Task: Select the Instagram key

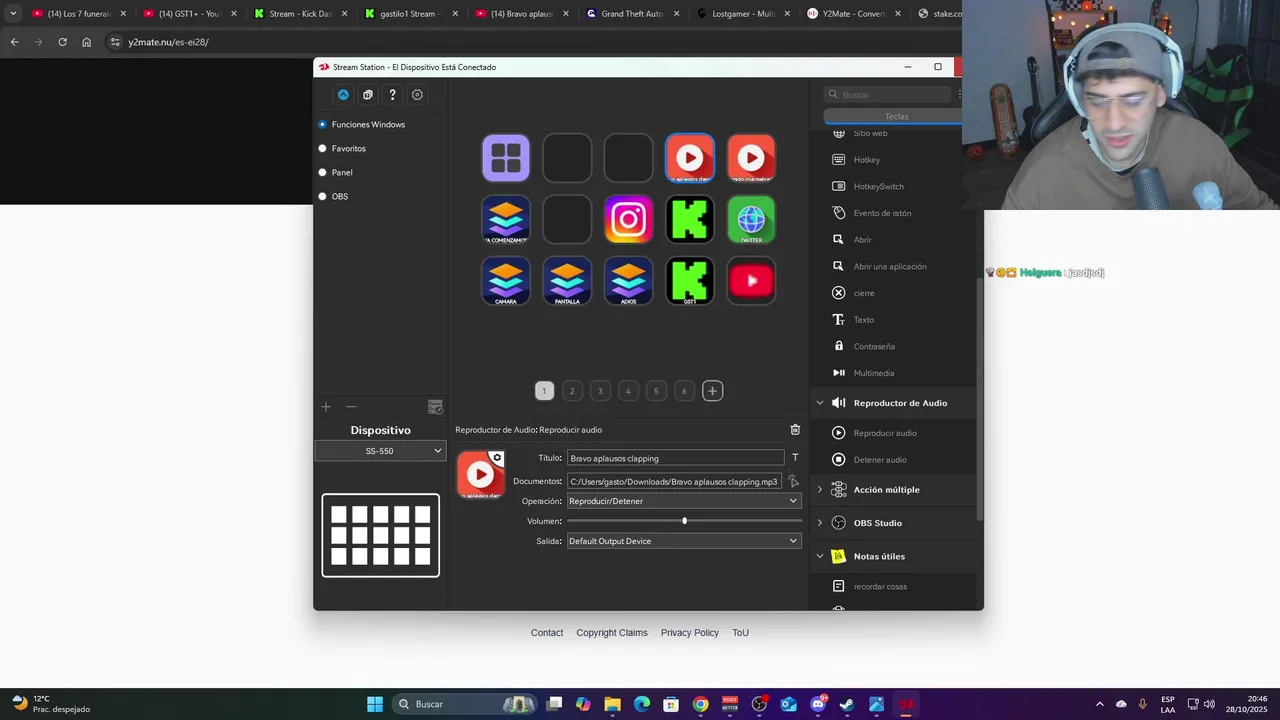Action: [628, 219]
